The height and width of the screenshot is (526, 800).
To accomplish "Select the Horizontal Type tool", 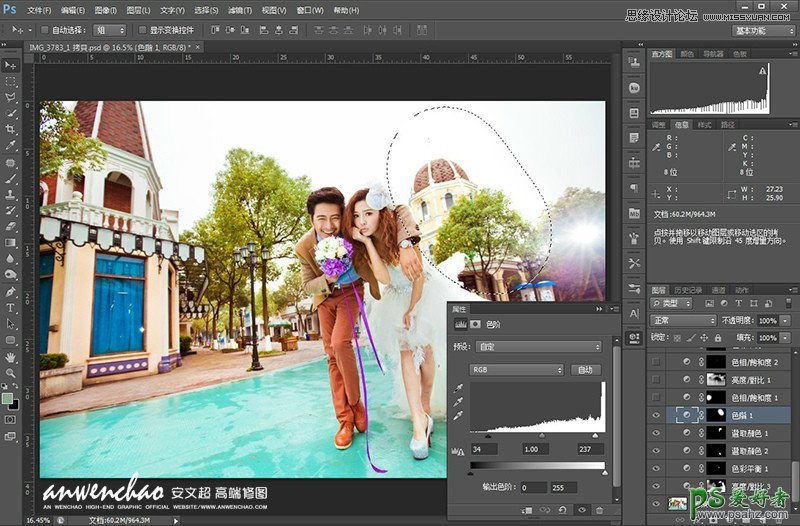I will click(x=11, y=308).
